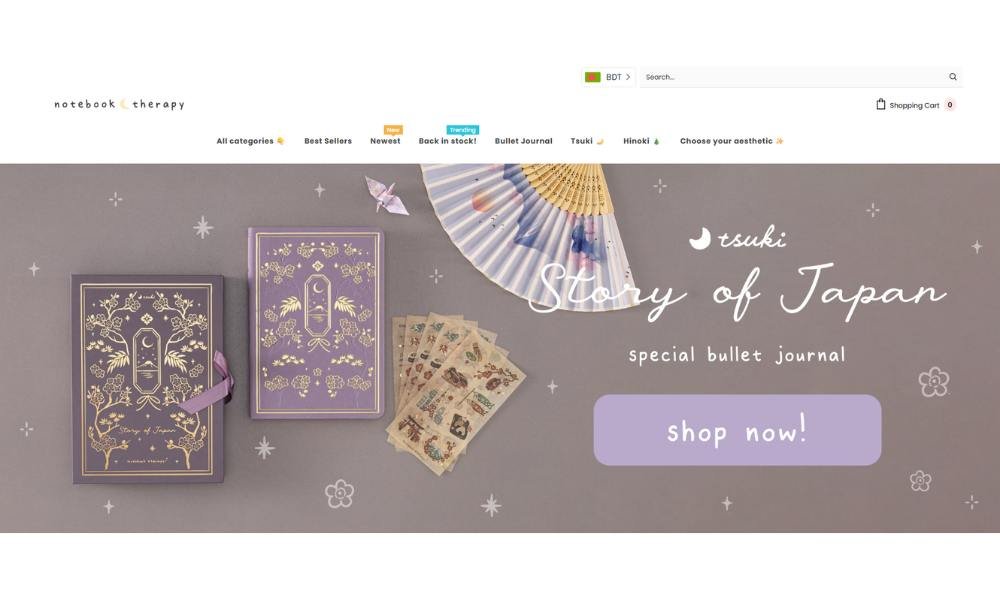1000x600 pixels.
Task: Click the search magnifier icon
Action: tap(953, 77)
